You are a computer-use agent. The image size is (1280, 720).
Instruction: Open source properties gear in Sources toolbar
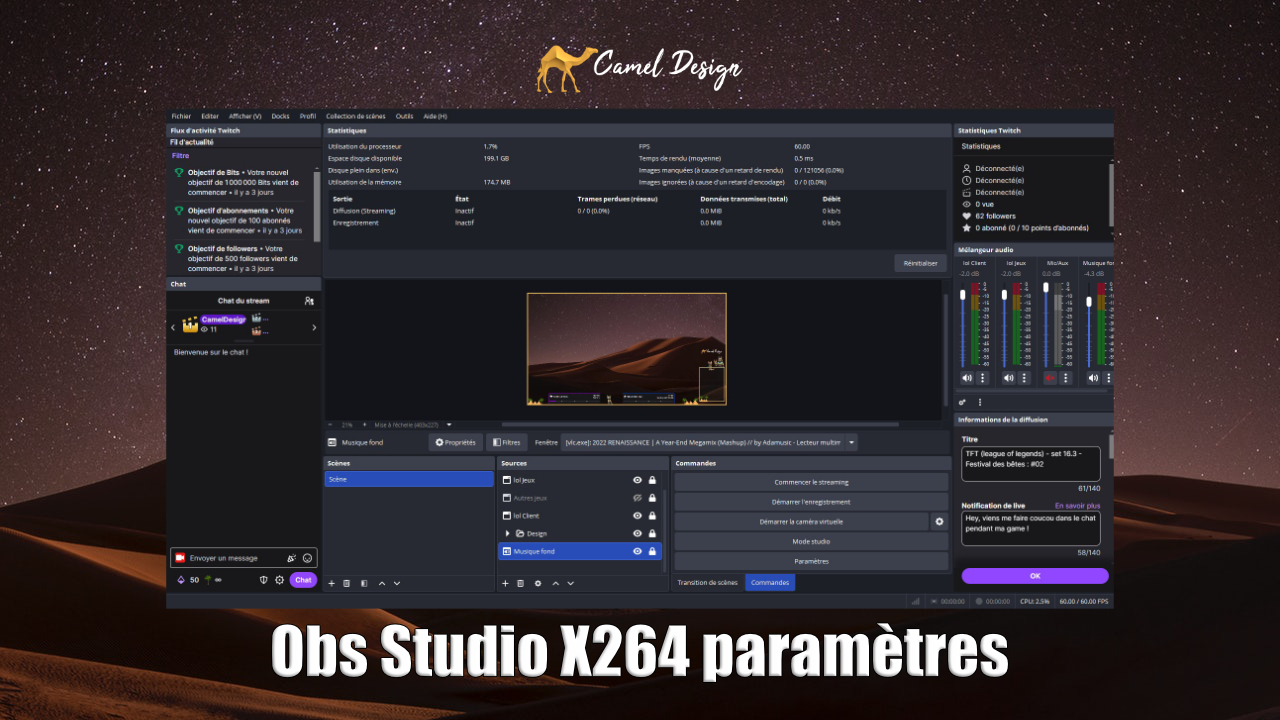pos(538,583)
